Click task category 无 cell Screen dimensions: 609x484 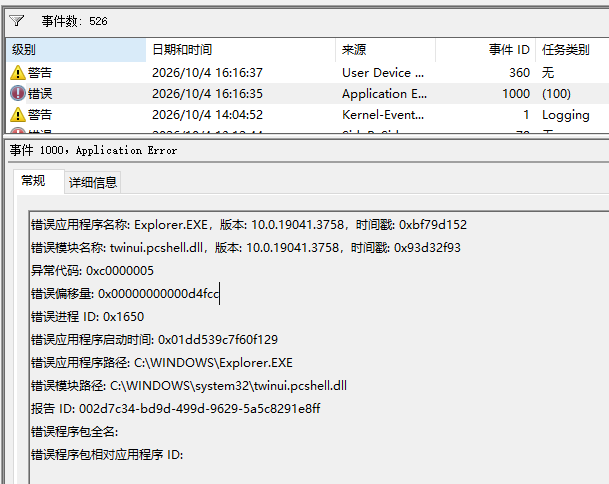click(548, 73)
